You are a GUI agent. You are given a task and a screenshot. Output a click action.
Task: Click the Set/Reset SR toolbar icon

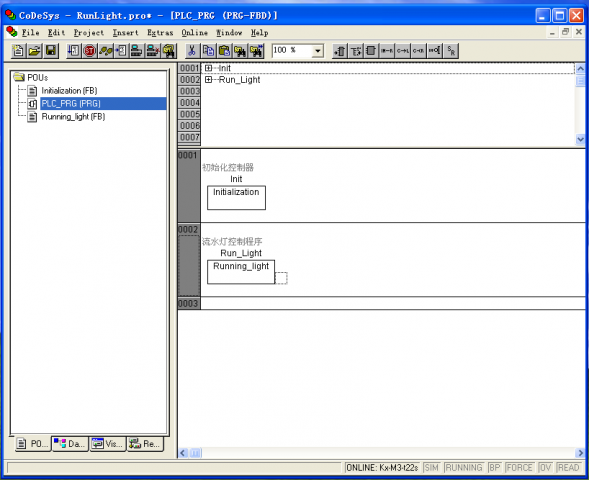point(451,51)
